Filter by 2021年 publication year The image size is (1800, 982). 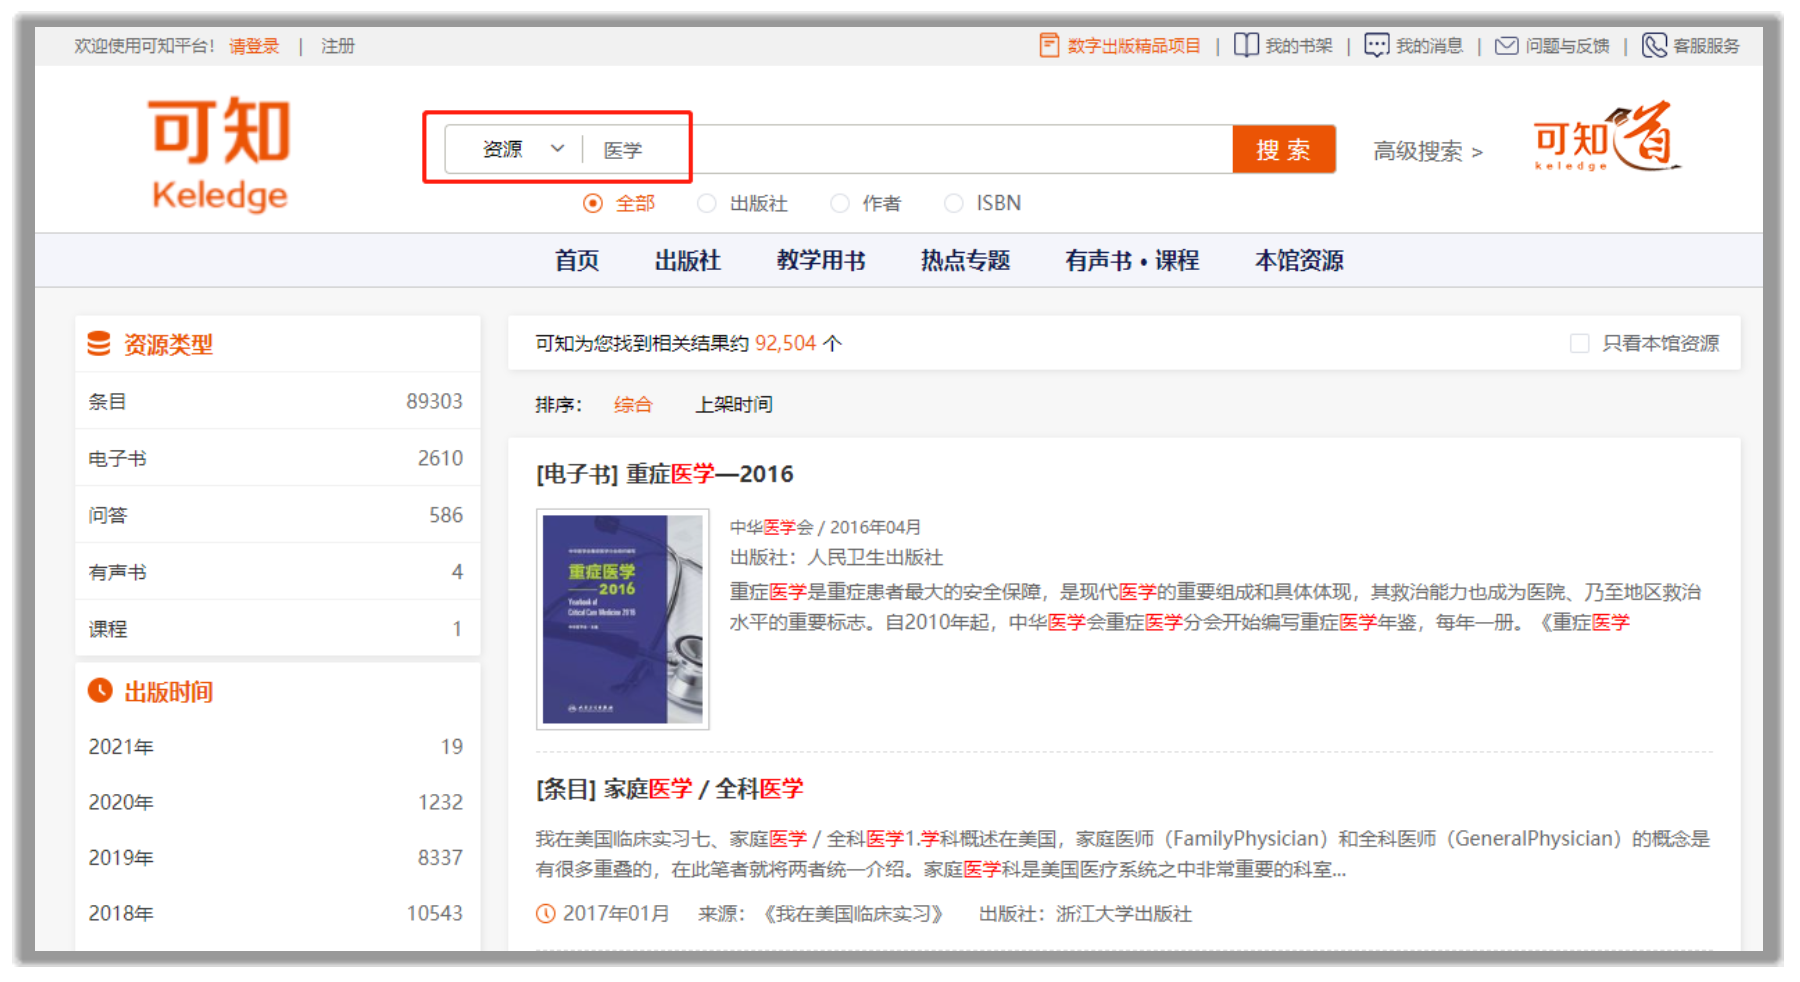click(x=276, y=747)
